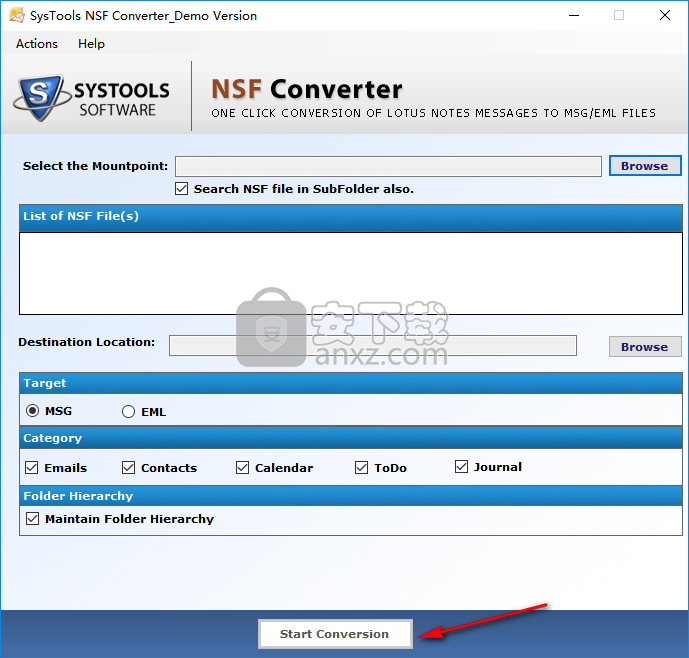Uncheck the Emails category
Image resolution: width=689 pixels, height=658 pixels.
click(x=32, y=467)
